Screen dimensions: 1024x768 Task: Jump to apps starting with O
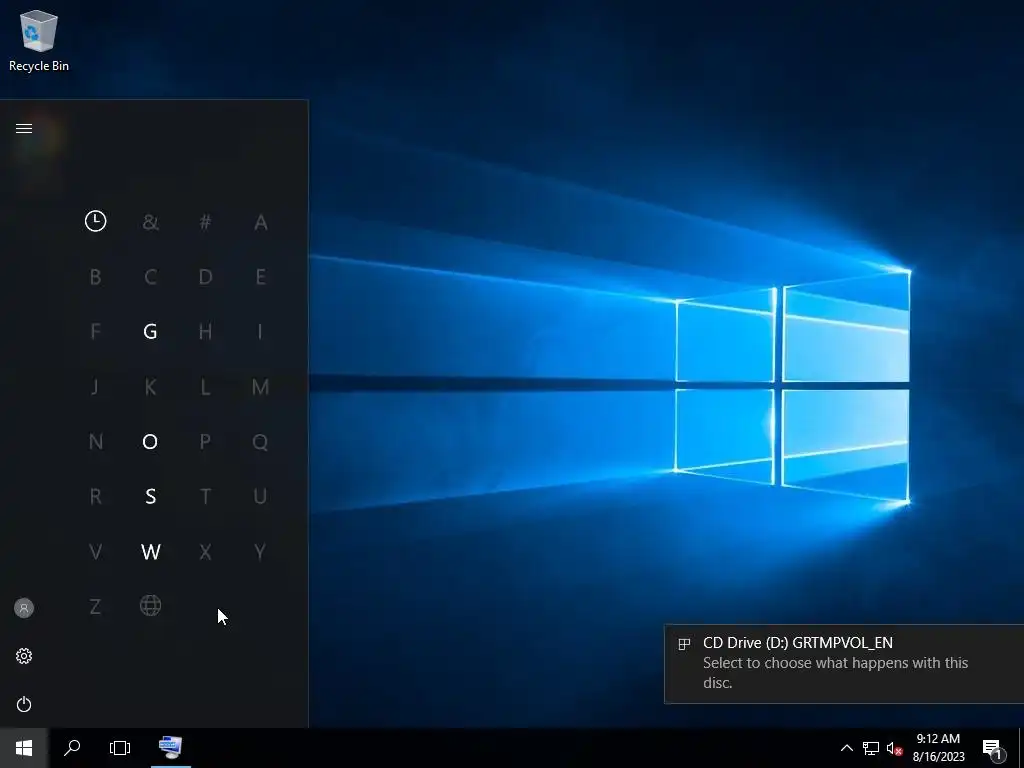point(150,441)
